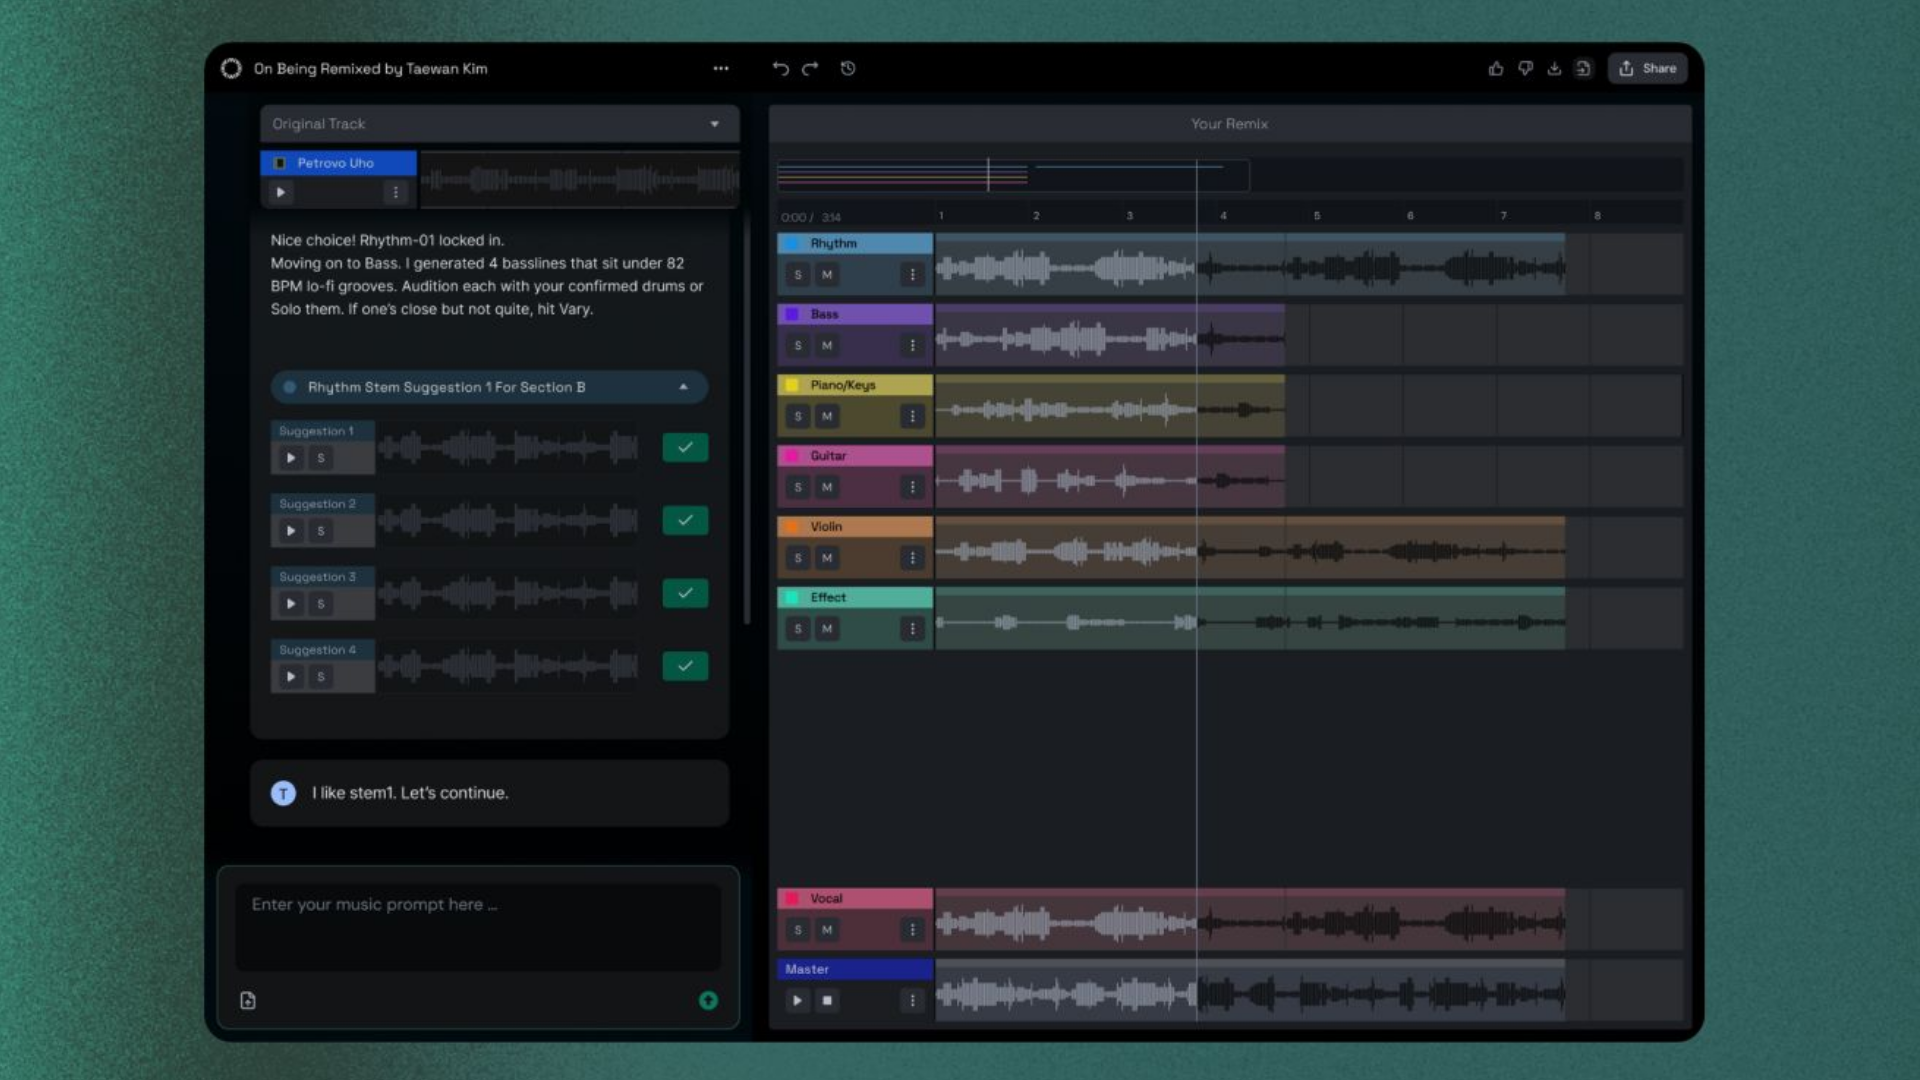Solo the Rhythm track

798,274
